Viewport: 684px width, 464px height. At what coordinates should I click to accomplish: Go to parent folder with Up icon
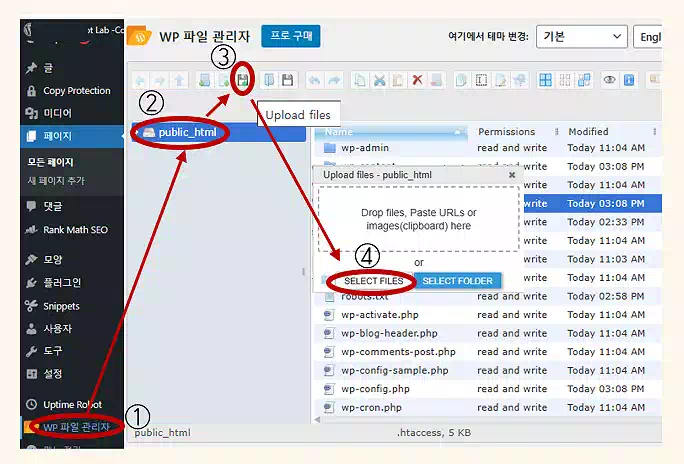pyautogui.click(x=179, y=80)
